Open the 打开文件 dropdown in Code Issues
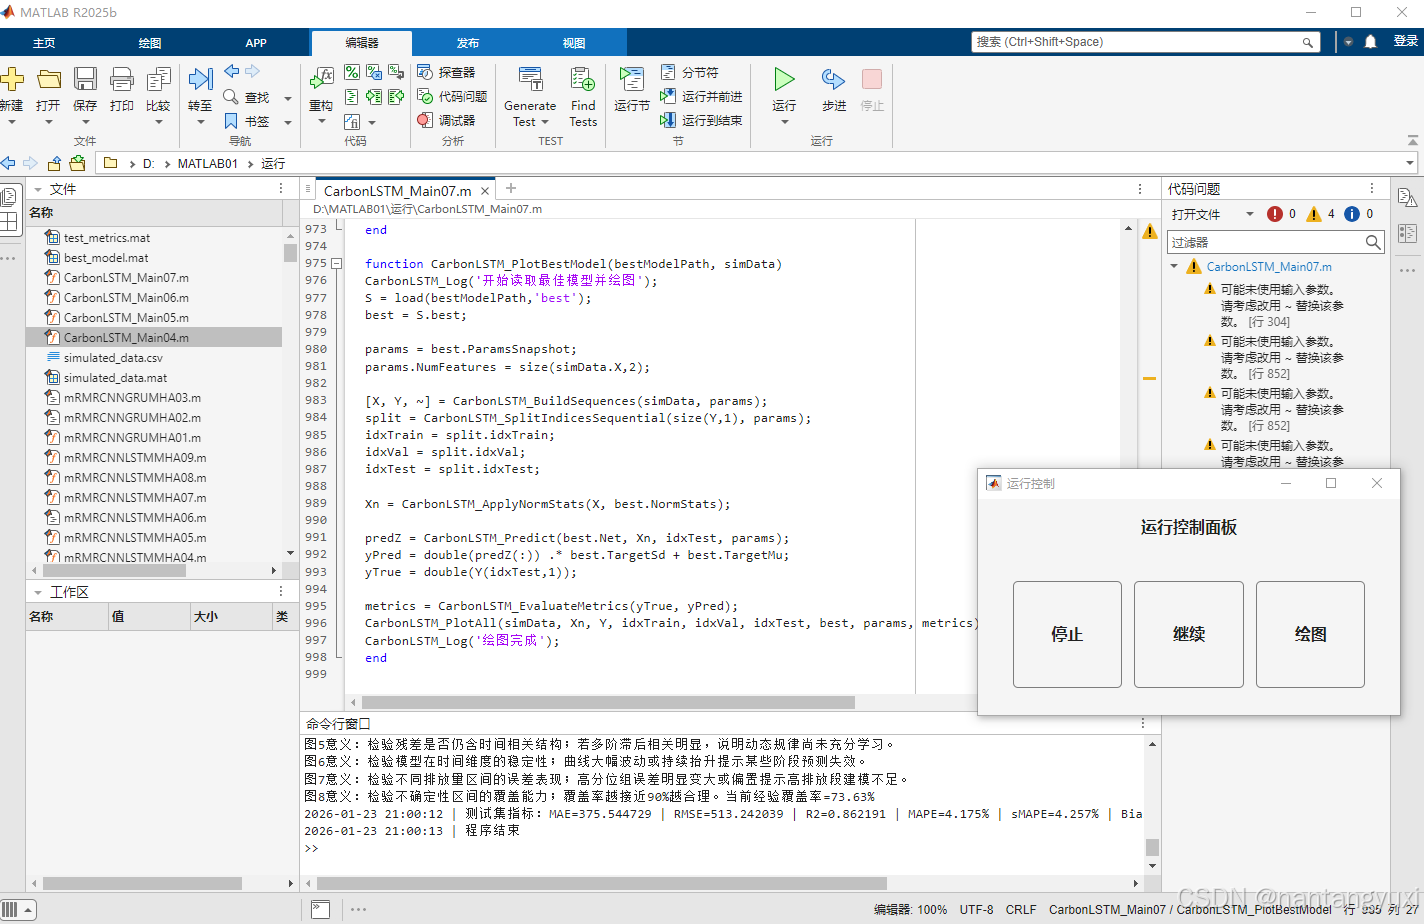This screenshot has width=1424, height=924. 1213,214
